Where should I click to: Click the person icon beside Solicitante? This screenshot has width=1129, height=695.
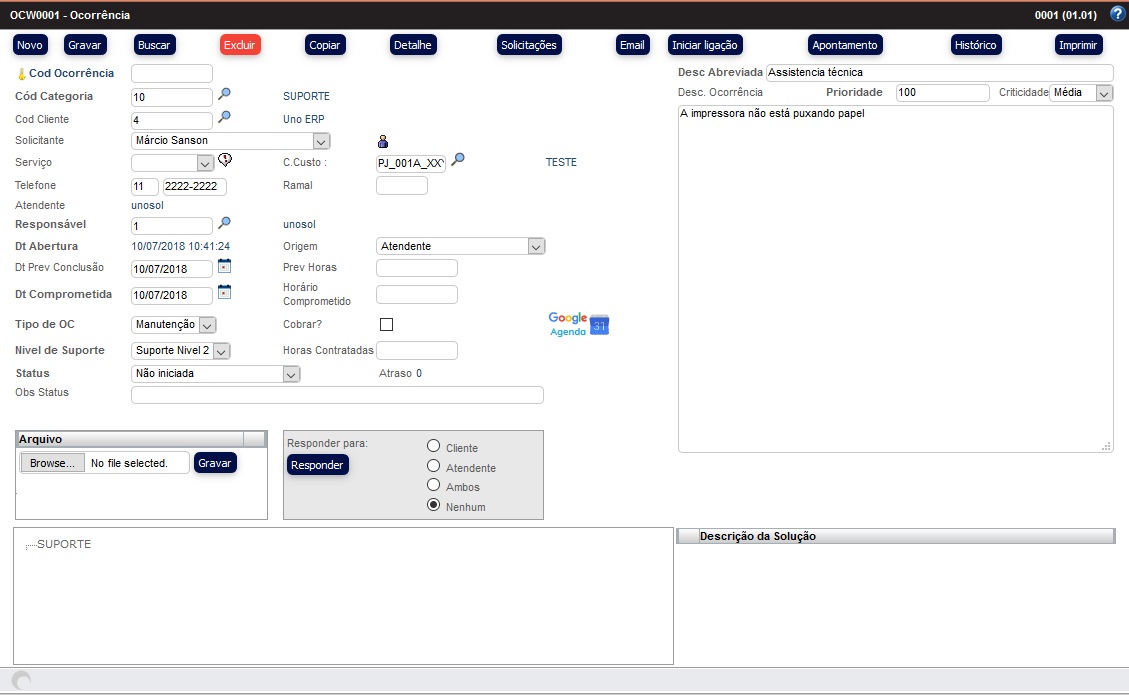click(x=383, y=141)
